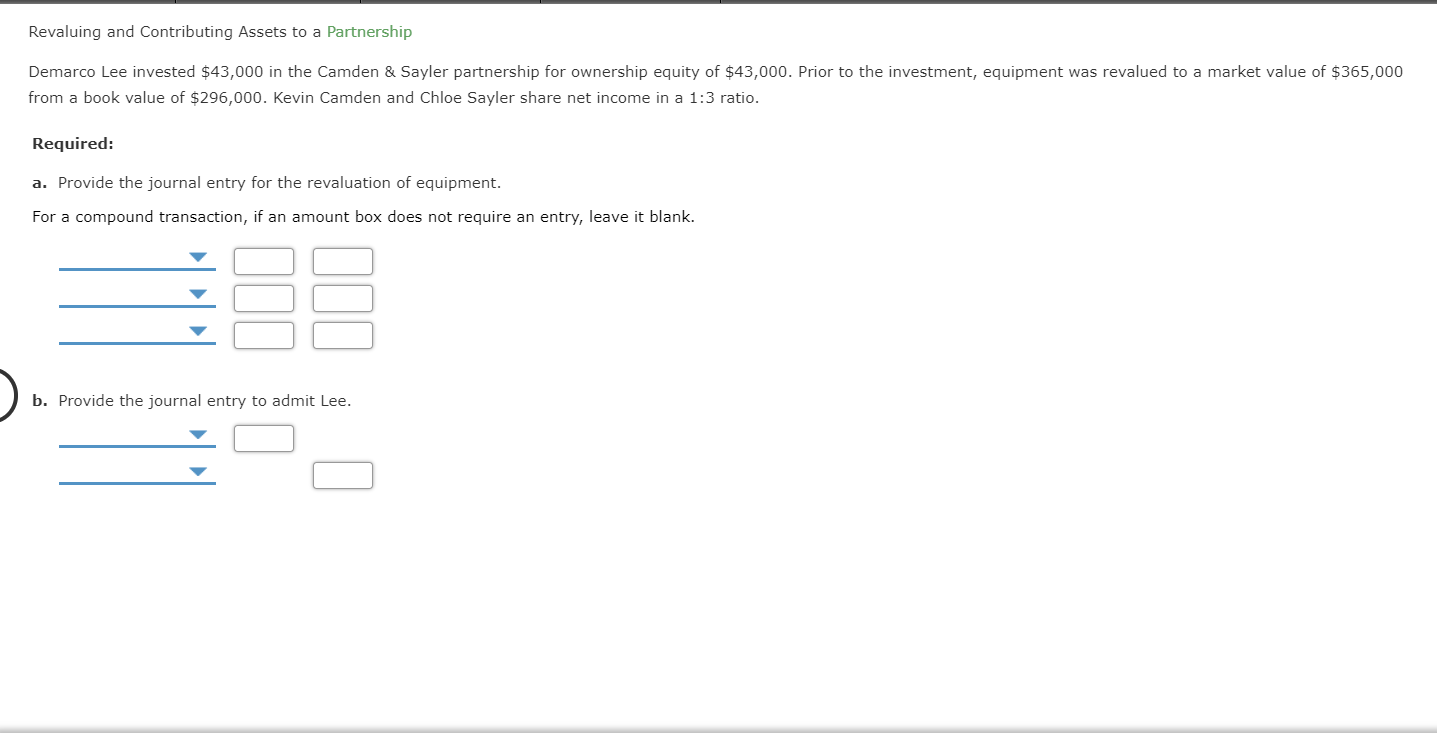Image resolution: width=1437 pixels, height=734 pixels.
Task: Click the credit amount box on row one
Action: pos(342,260)
